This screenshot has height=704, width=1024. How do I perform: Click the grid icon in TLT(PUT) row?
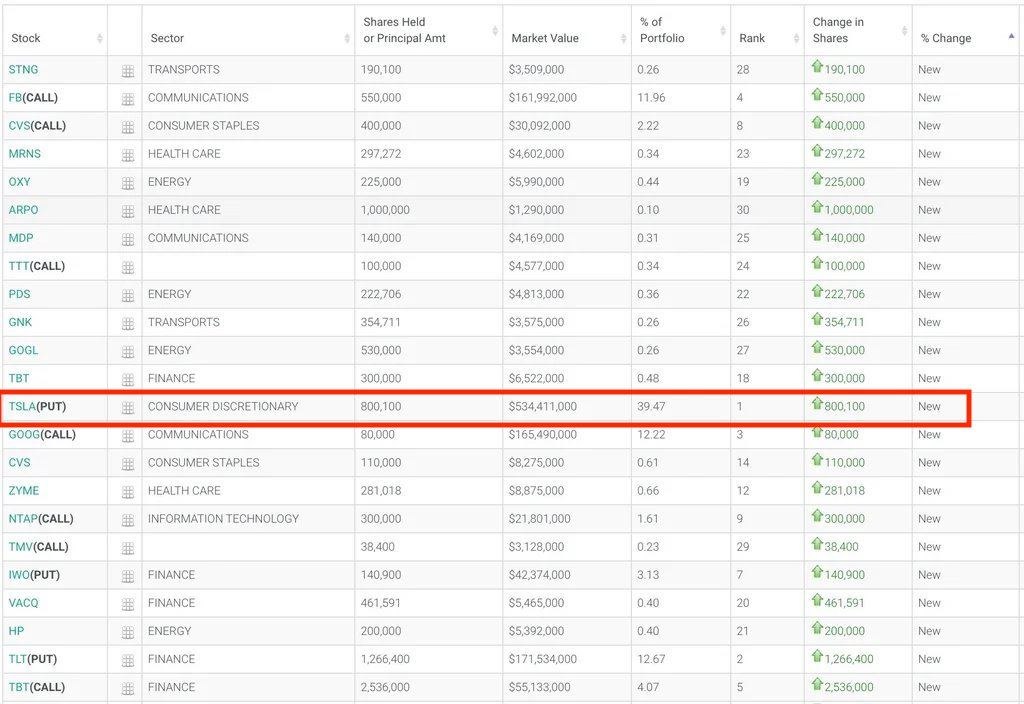(128, 661)
